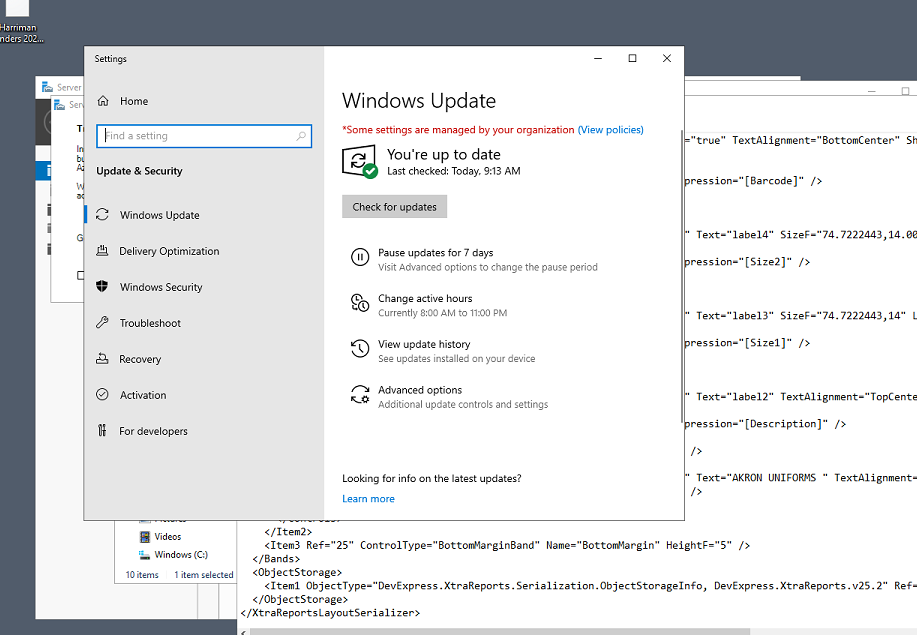
Task: Click the Delivery Optimization icon
Action: pos(102,251)
